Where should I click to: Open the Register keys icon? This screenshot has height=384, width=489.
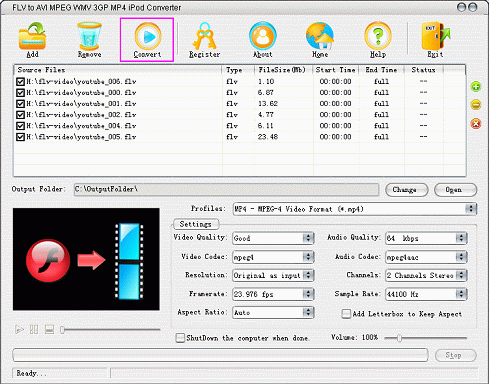pos(204,36)
